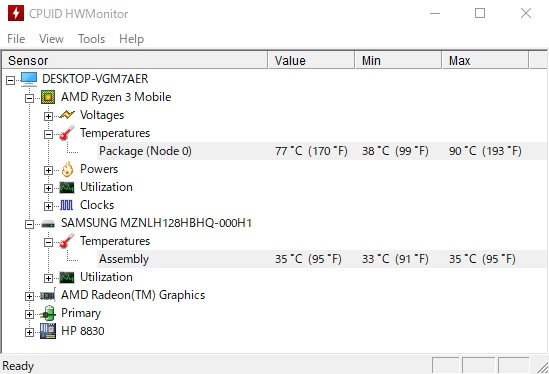Click the Value column header
549x374 pixels.
coord(311,61)
